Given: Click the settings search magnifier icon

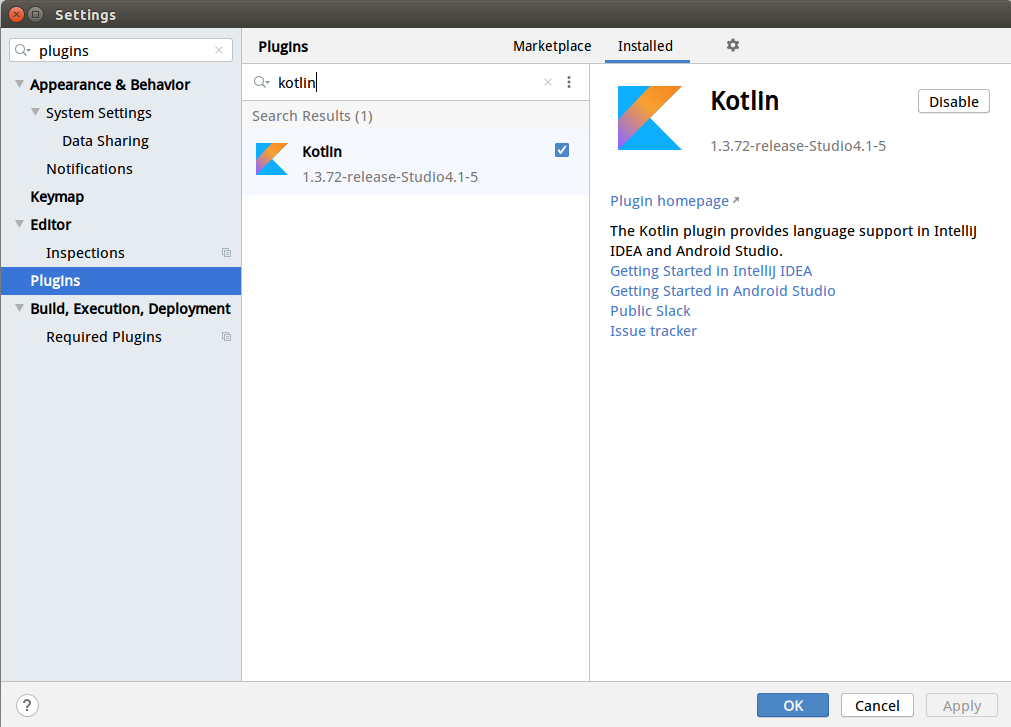Looking at the screenshot, I should [x=23, y=50].
